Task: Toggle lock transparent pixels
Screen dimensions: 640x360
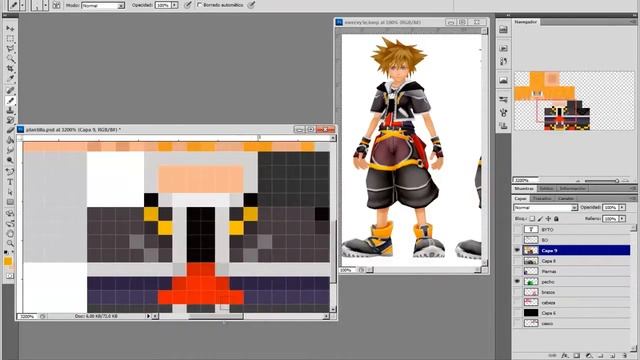Action: (x=532, y=219)
